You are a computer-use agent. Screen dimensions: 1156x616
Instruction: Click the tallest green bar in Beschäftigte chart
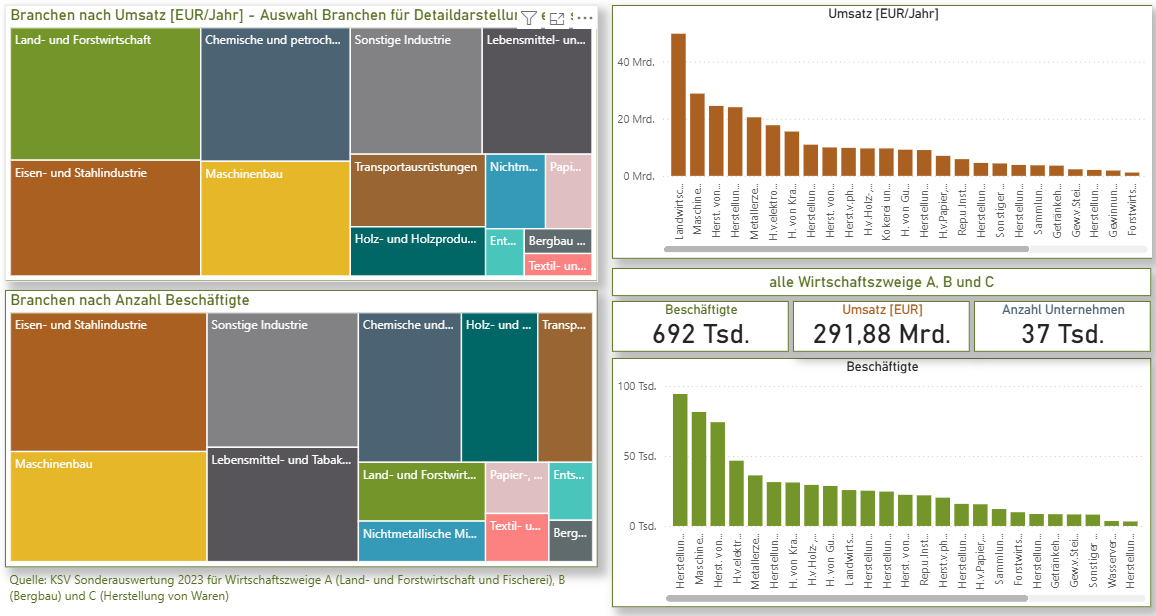(x=680, y=460)
